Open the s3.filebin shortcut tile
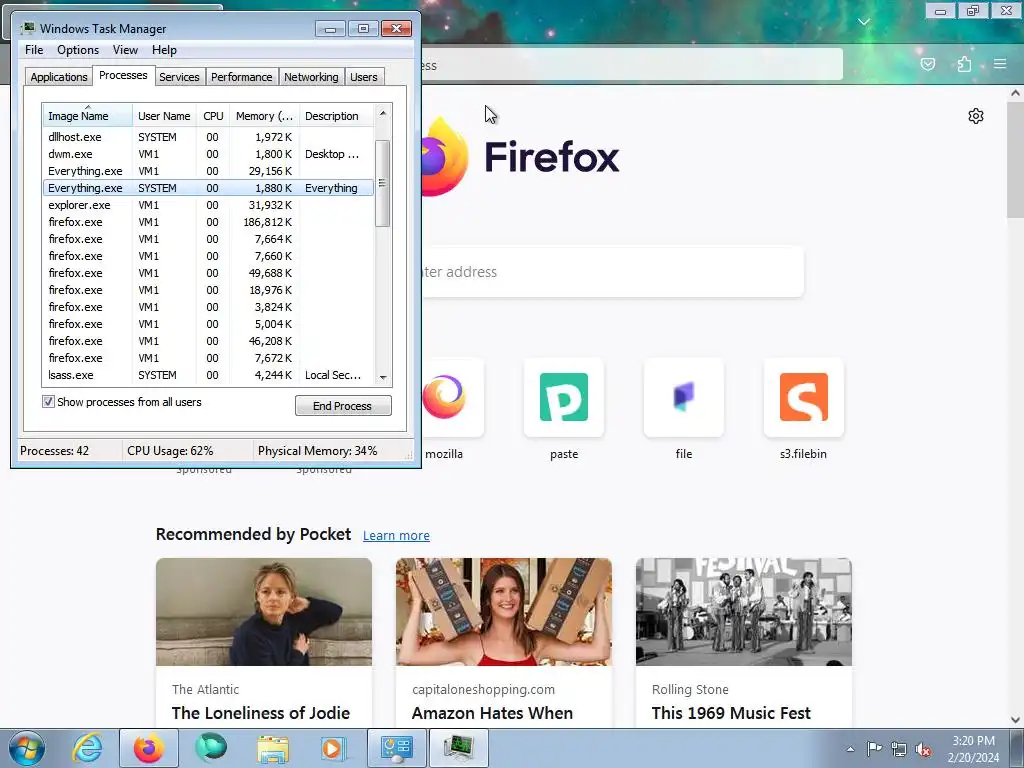1024x768 pixels. click(803, 397)
